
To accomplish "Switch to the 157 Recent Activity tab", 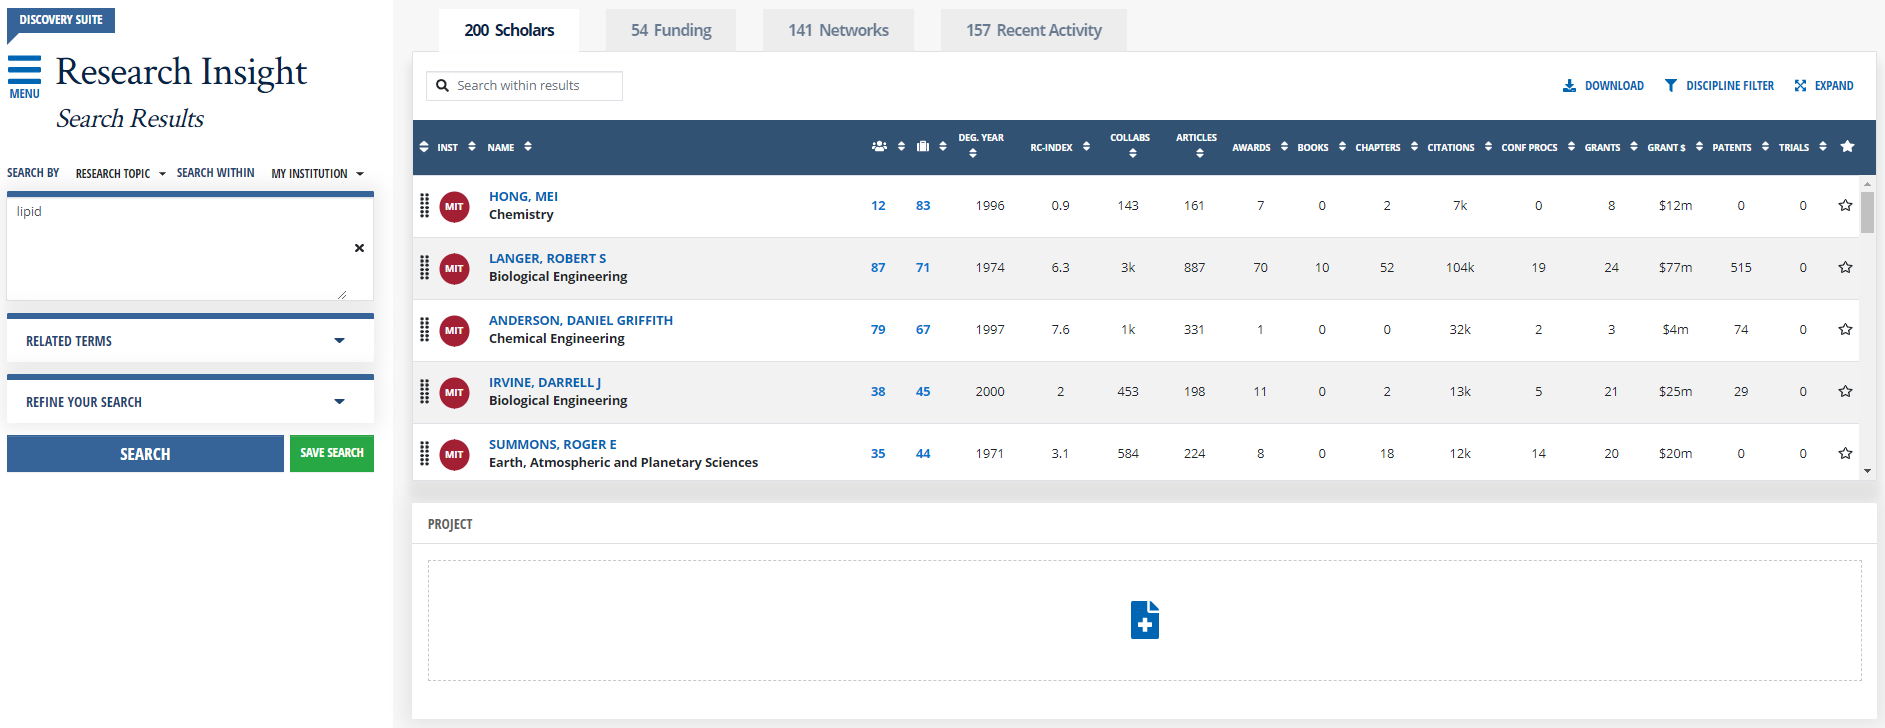I will pos(1034,30).
